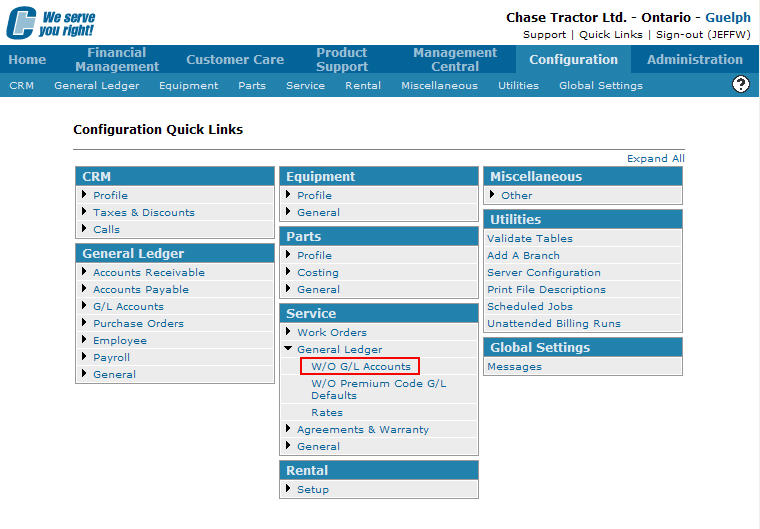The width and height of the screenshot is (760, 529).
Task: Click General link under Parts
Action: [318, 289]
